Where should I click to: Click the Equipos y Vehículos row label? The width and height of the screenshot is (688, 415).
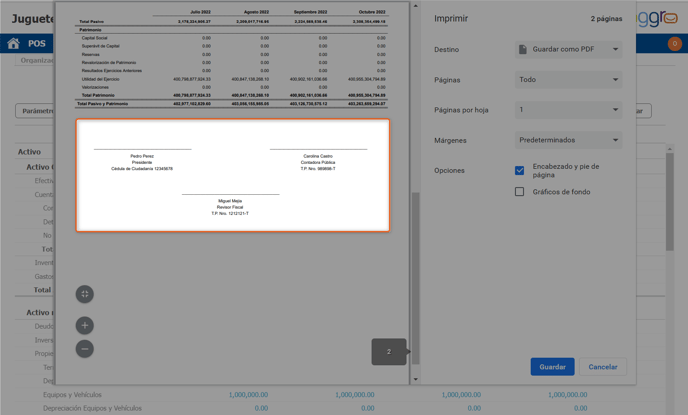pyautogui.click(x=72, y=394)
